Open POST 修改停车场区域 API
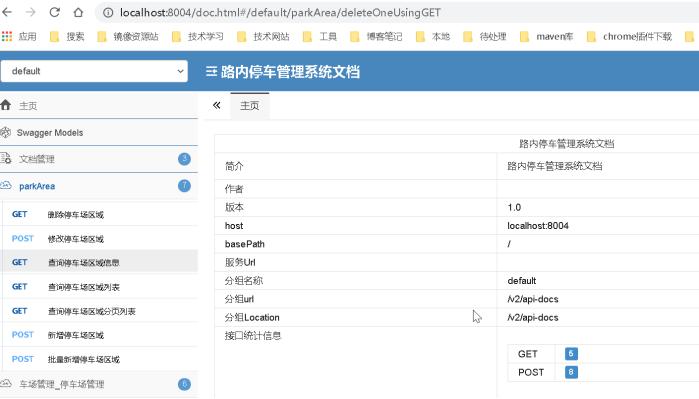This screenshot has height=399, width=699. (x=100, y=239)
